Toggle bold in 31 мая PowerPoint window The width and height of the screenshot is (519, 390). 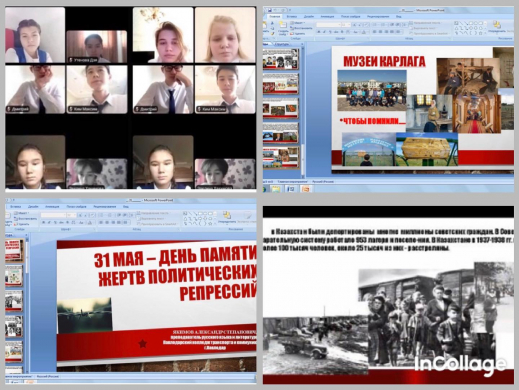point(44,222)
